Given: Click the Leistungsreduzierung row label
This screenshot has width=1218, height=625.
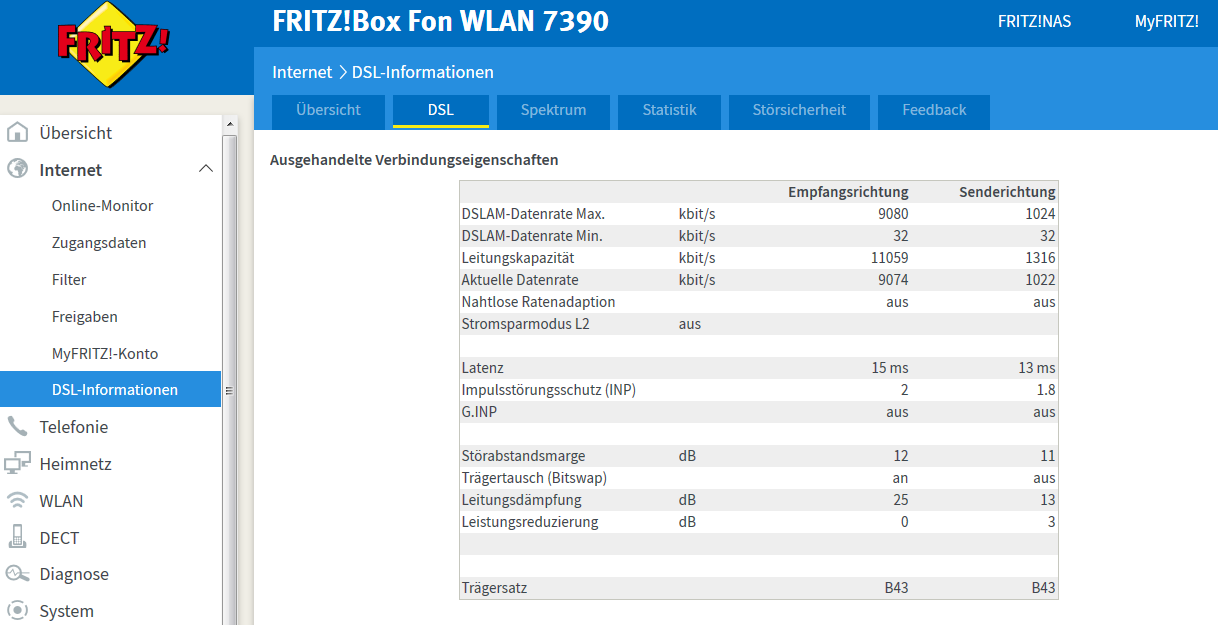Looking at the screenshot, I should 529,522.
